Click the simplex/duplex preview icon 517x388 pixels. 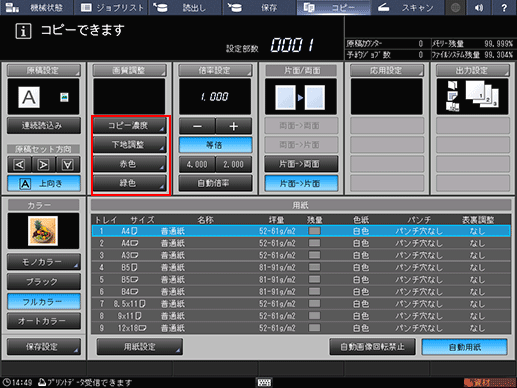pyautogui.click(x=301, y=97)
